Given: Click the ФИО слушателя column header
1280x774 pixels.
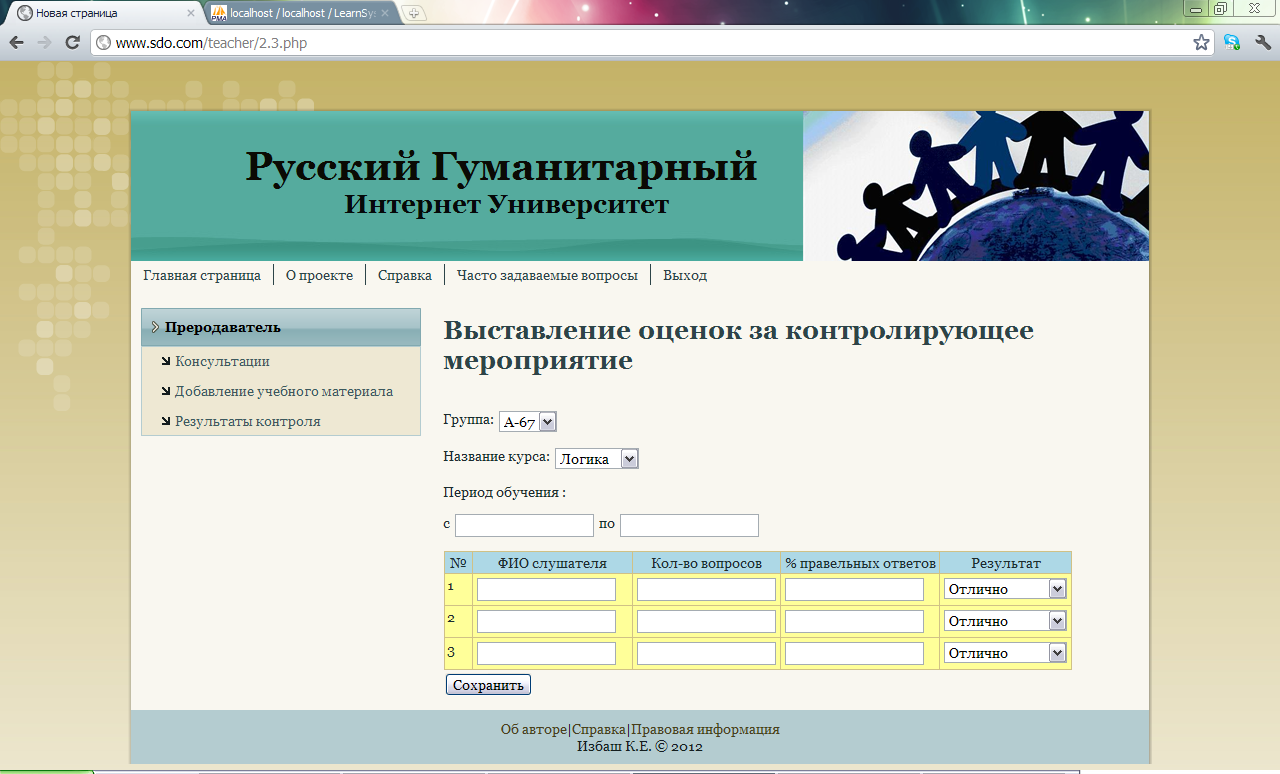Looking at the screenshot, I should pyautogui.click(x=552, y=563).
